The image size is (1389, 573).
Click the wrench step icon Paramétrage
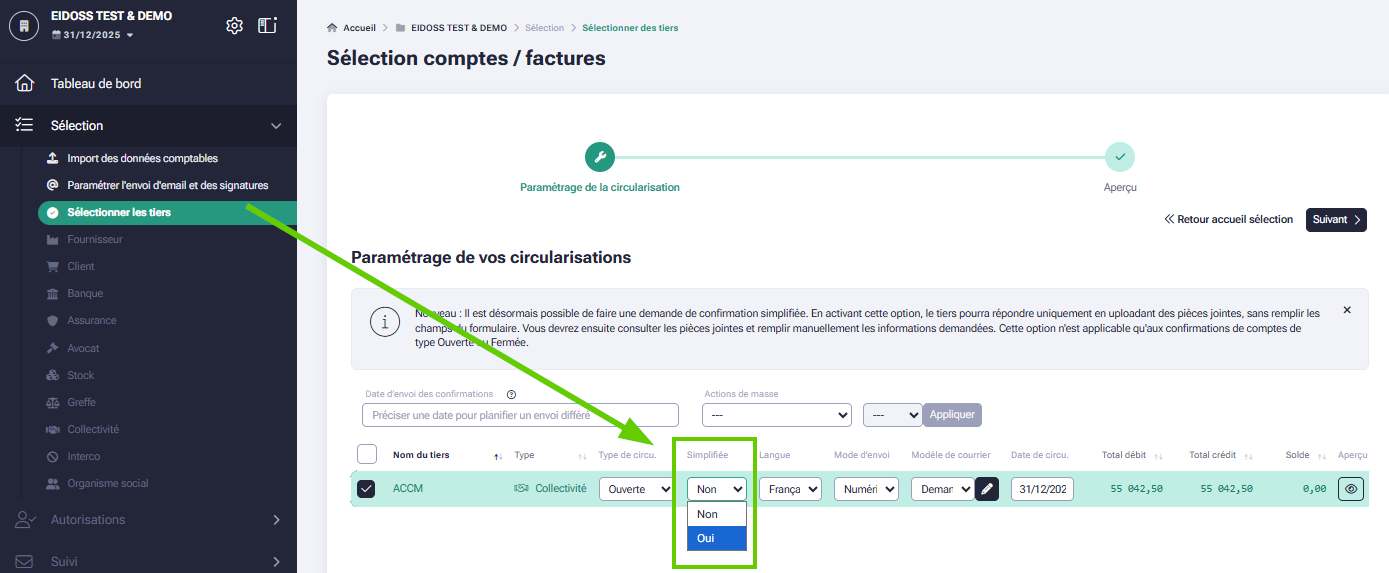600,157
